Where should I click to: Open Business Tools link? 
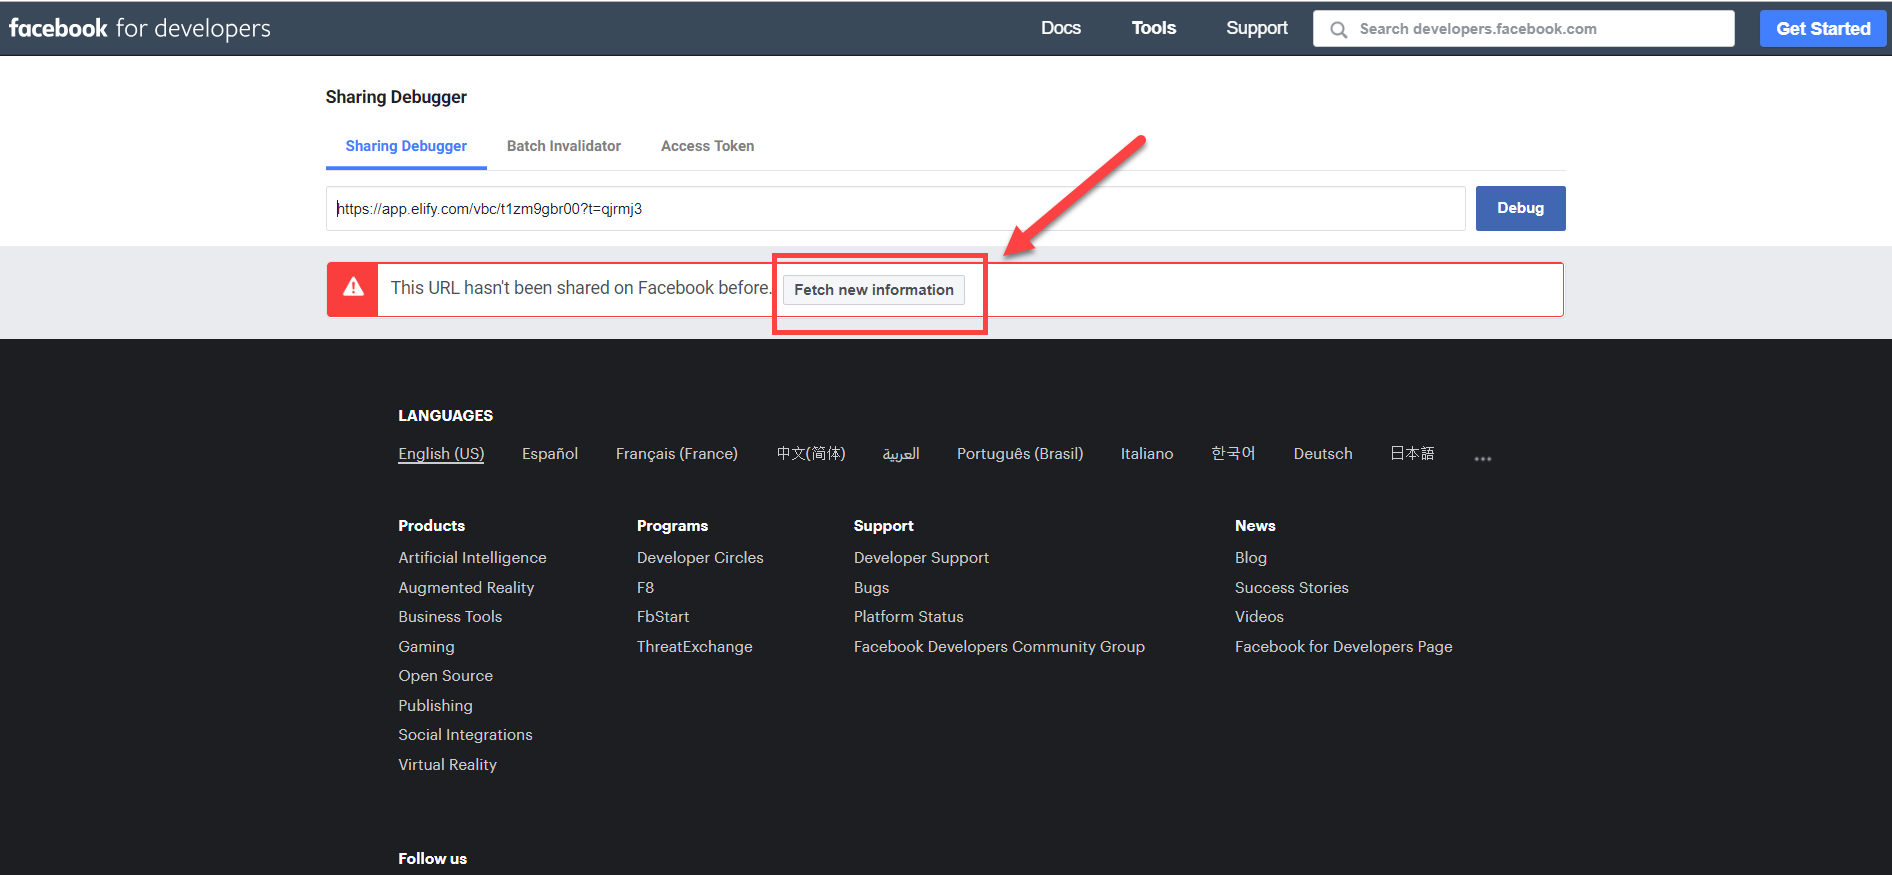450,617
